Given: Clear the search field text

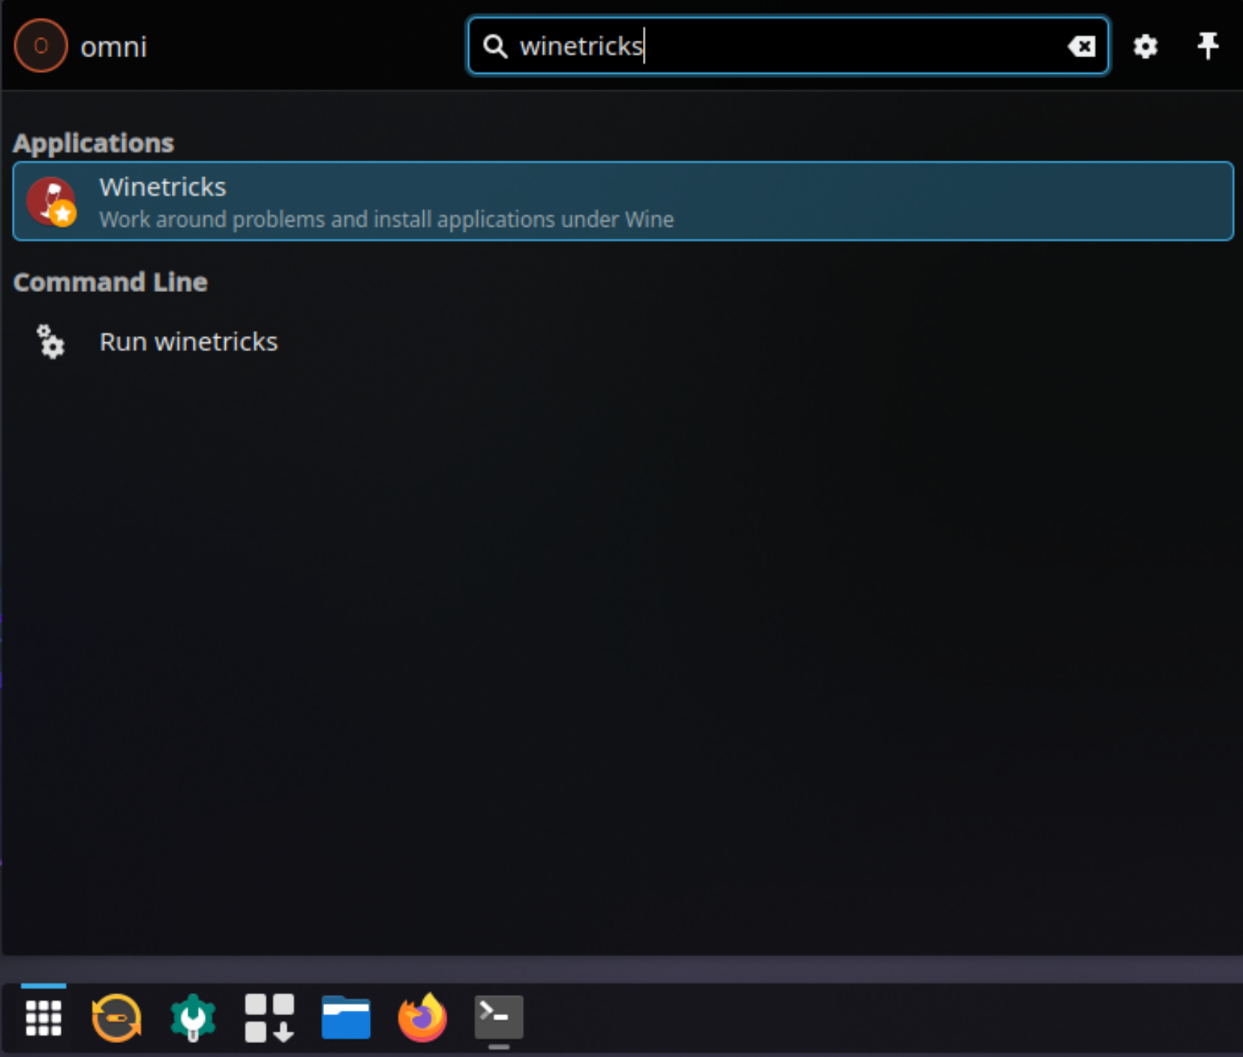Looking at the screenshot, I should (x=1081, y=46).
